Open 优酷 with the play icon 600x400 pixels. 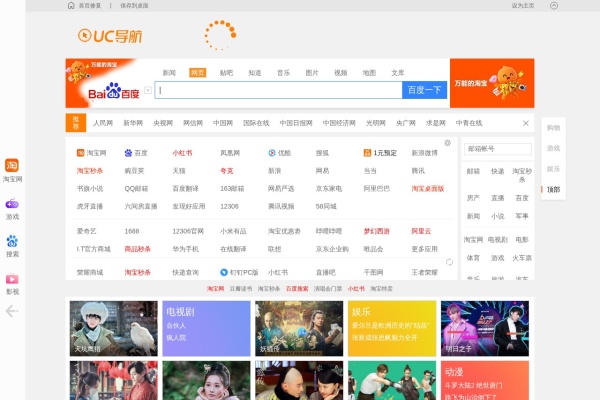pos(279,153)
